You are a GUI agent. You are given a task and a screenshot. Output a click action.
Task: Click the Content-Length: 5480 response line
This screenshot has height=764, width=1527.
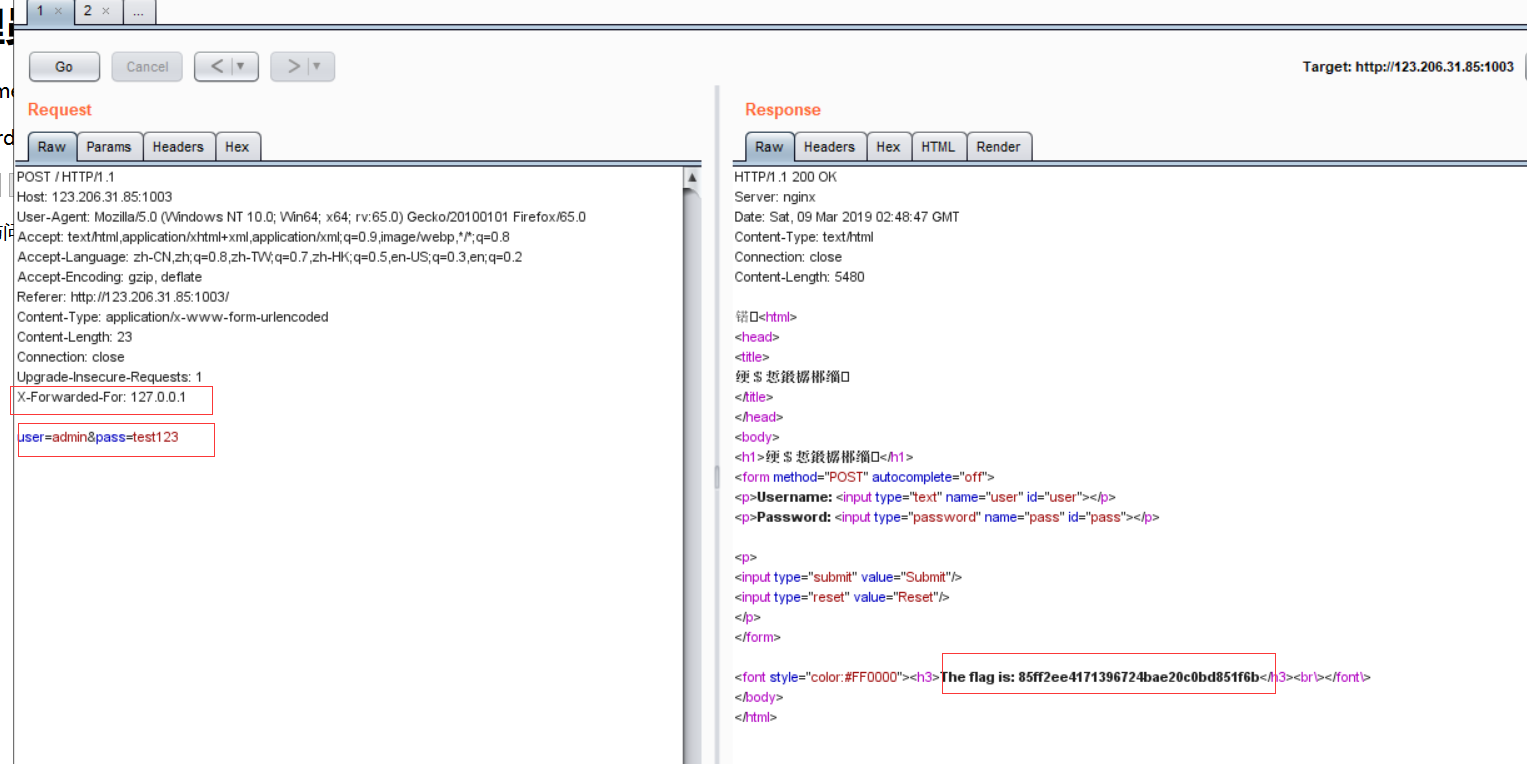799,277
